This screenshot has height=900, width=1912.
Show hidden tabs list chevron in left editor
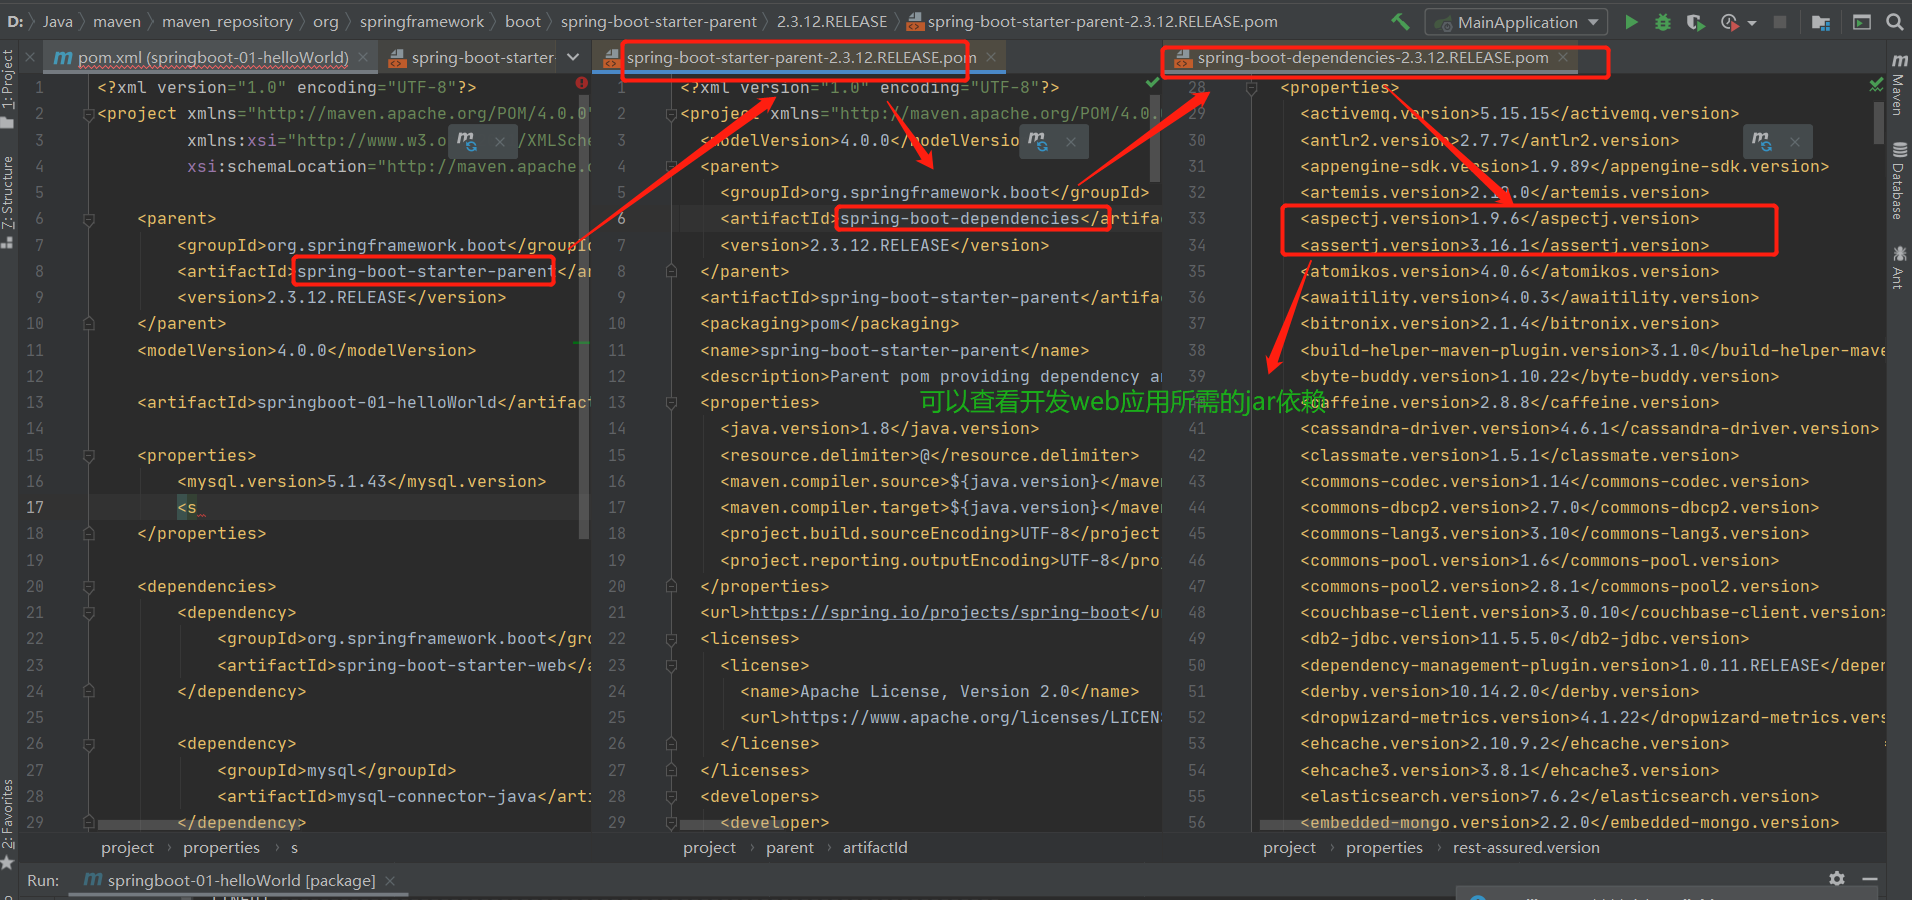point(572,57)
